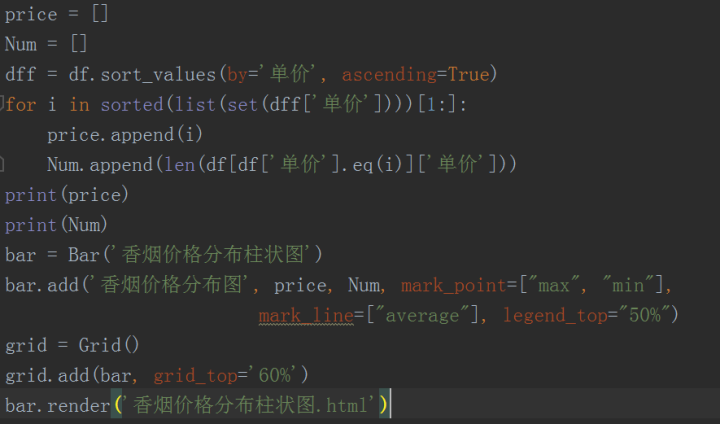Click the underlined 'mark_line' argument
The width and height of the screenshot is (720, 424).
pyautogui.click(x=306, y=316)
